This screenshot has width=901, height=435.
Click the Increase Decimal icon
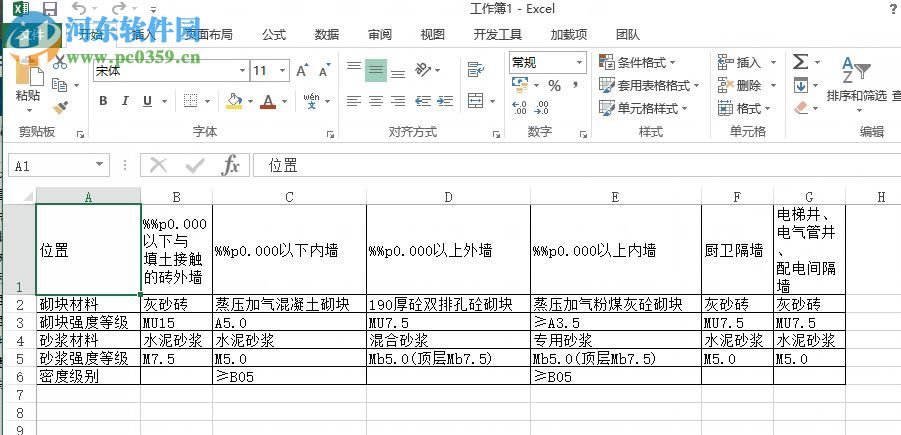click(x=519, y=107)
